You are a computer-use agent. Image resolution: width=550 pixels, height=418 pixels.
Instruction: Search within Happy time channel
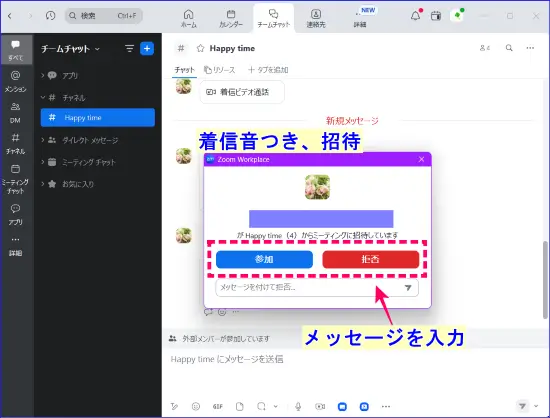pyautogui.click(x=509, y=48)
